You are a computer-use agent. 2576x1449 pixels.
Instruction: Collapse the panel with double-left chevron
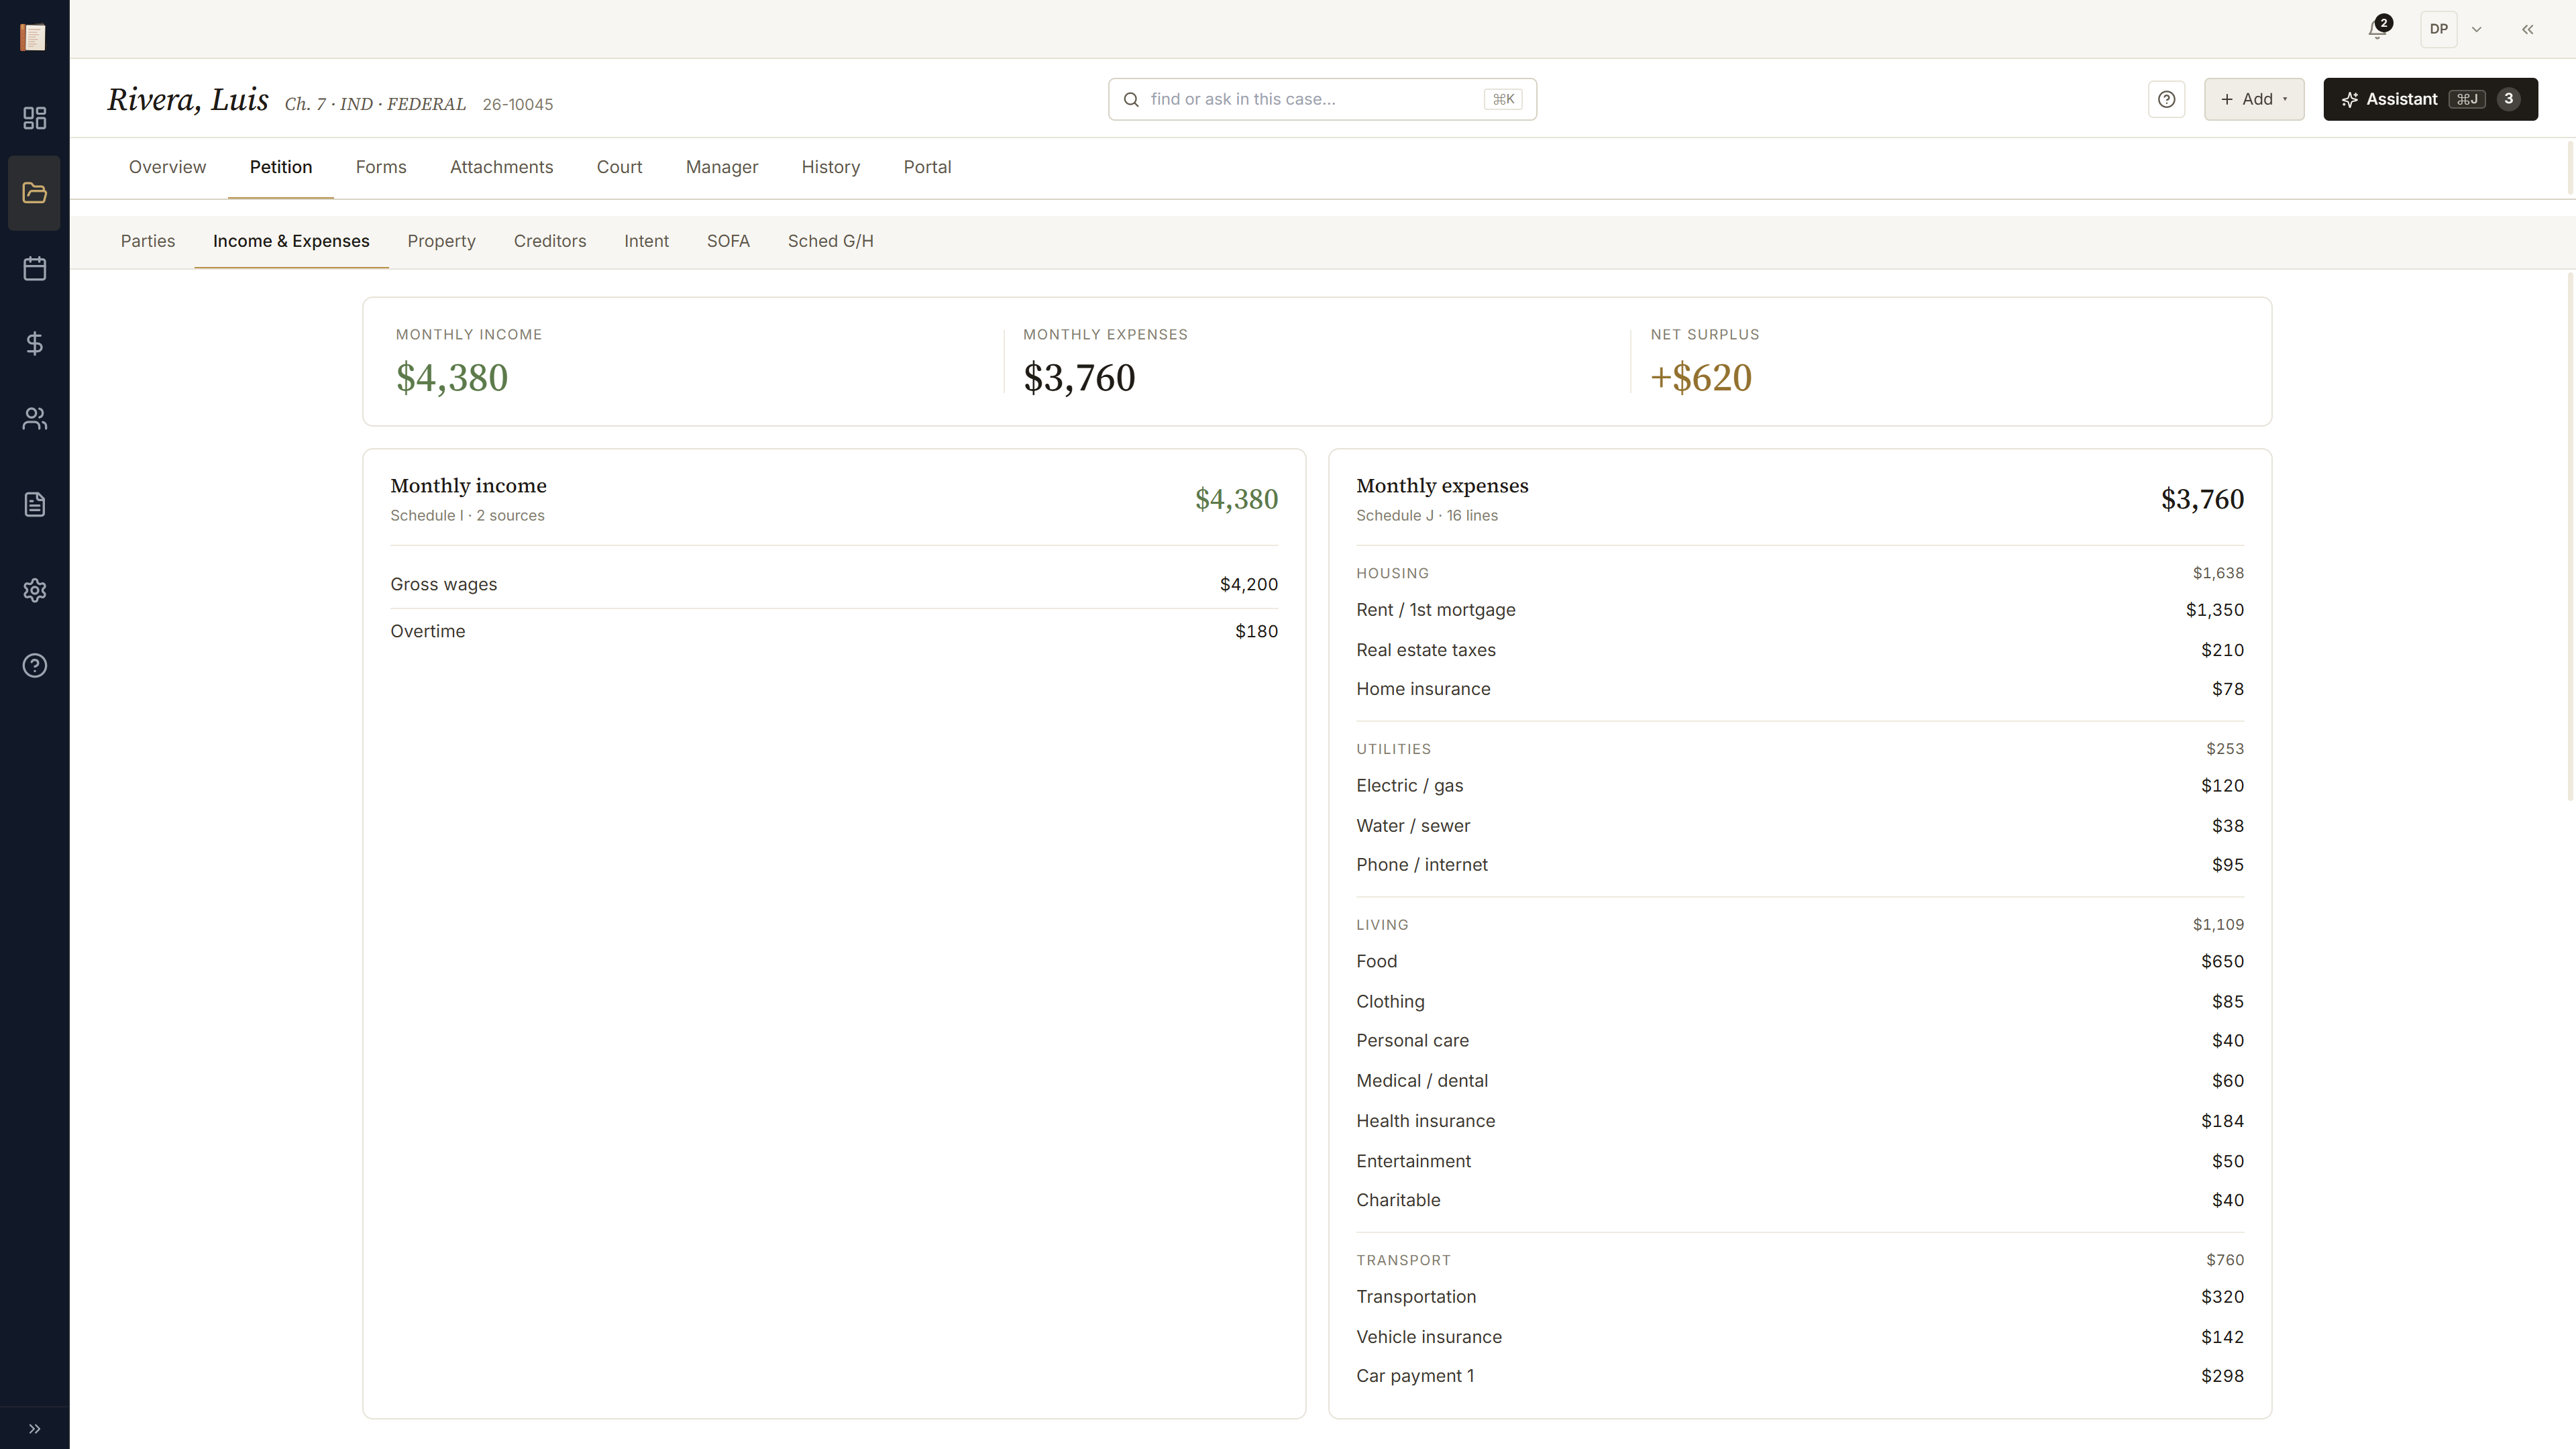coord(2527,29)
